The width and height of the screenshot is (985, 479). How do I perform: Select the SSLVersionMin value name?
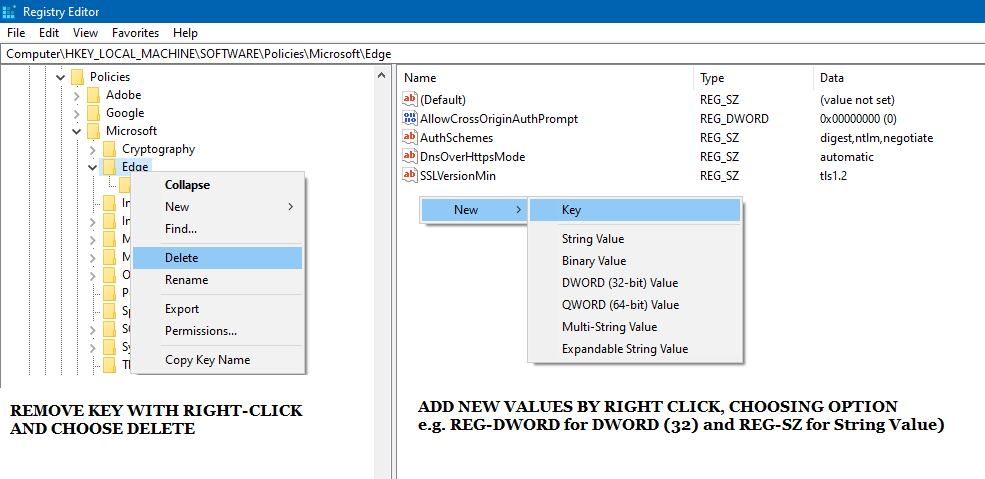point(458,176)
